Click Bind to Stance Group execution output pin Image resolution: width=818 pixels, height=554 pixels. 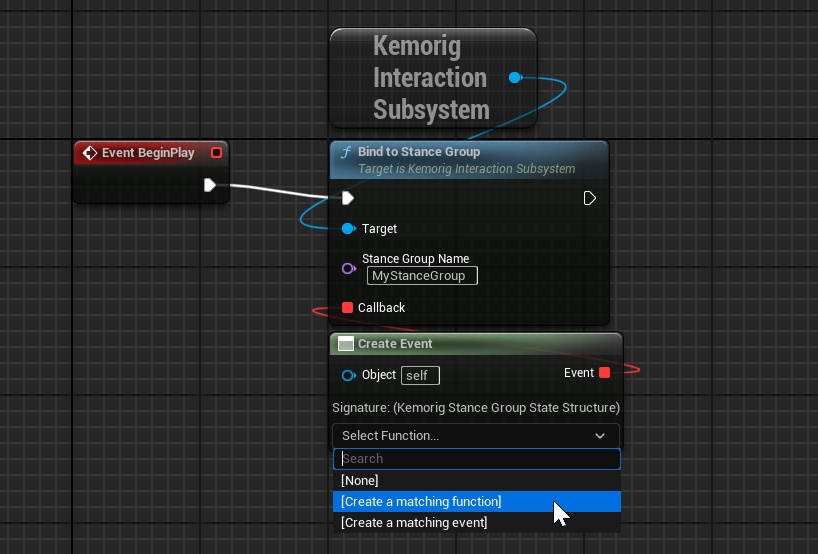point(590,198)
